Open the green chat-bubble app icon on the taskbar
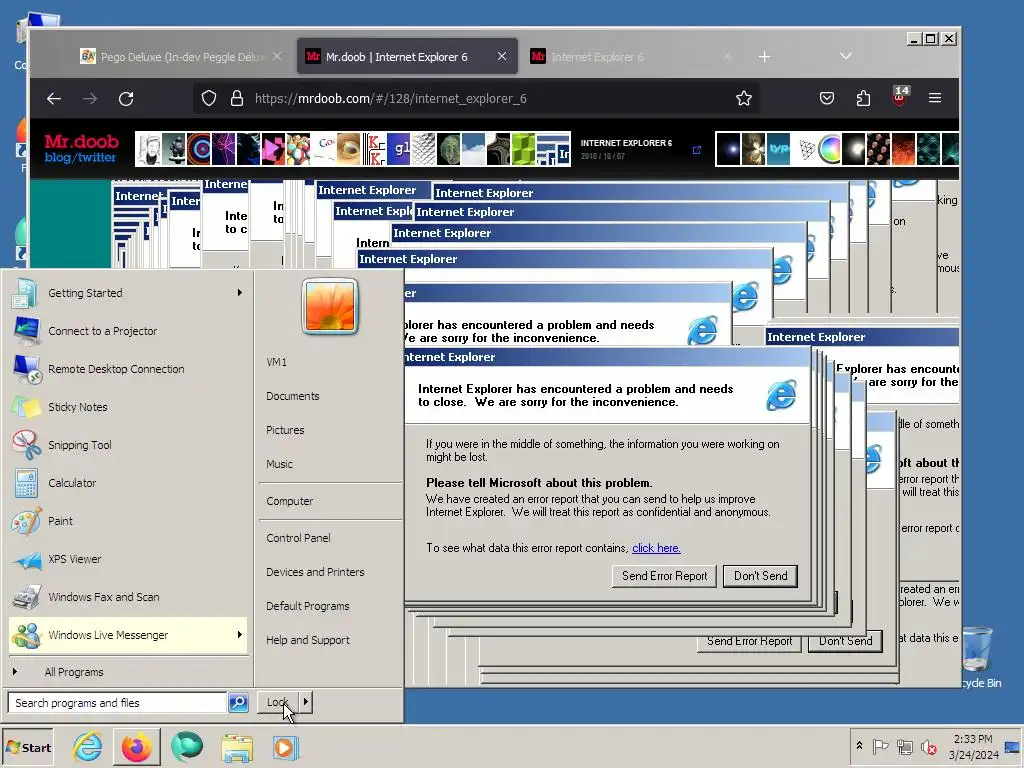The image size is (1024, 768). coord(187,747)
